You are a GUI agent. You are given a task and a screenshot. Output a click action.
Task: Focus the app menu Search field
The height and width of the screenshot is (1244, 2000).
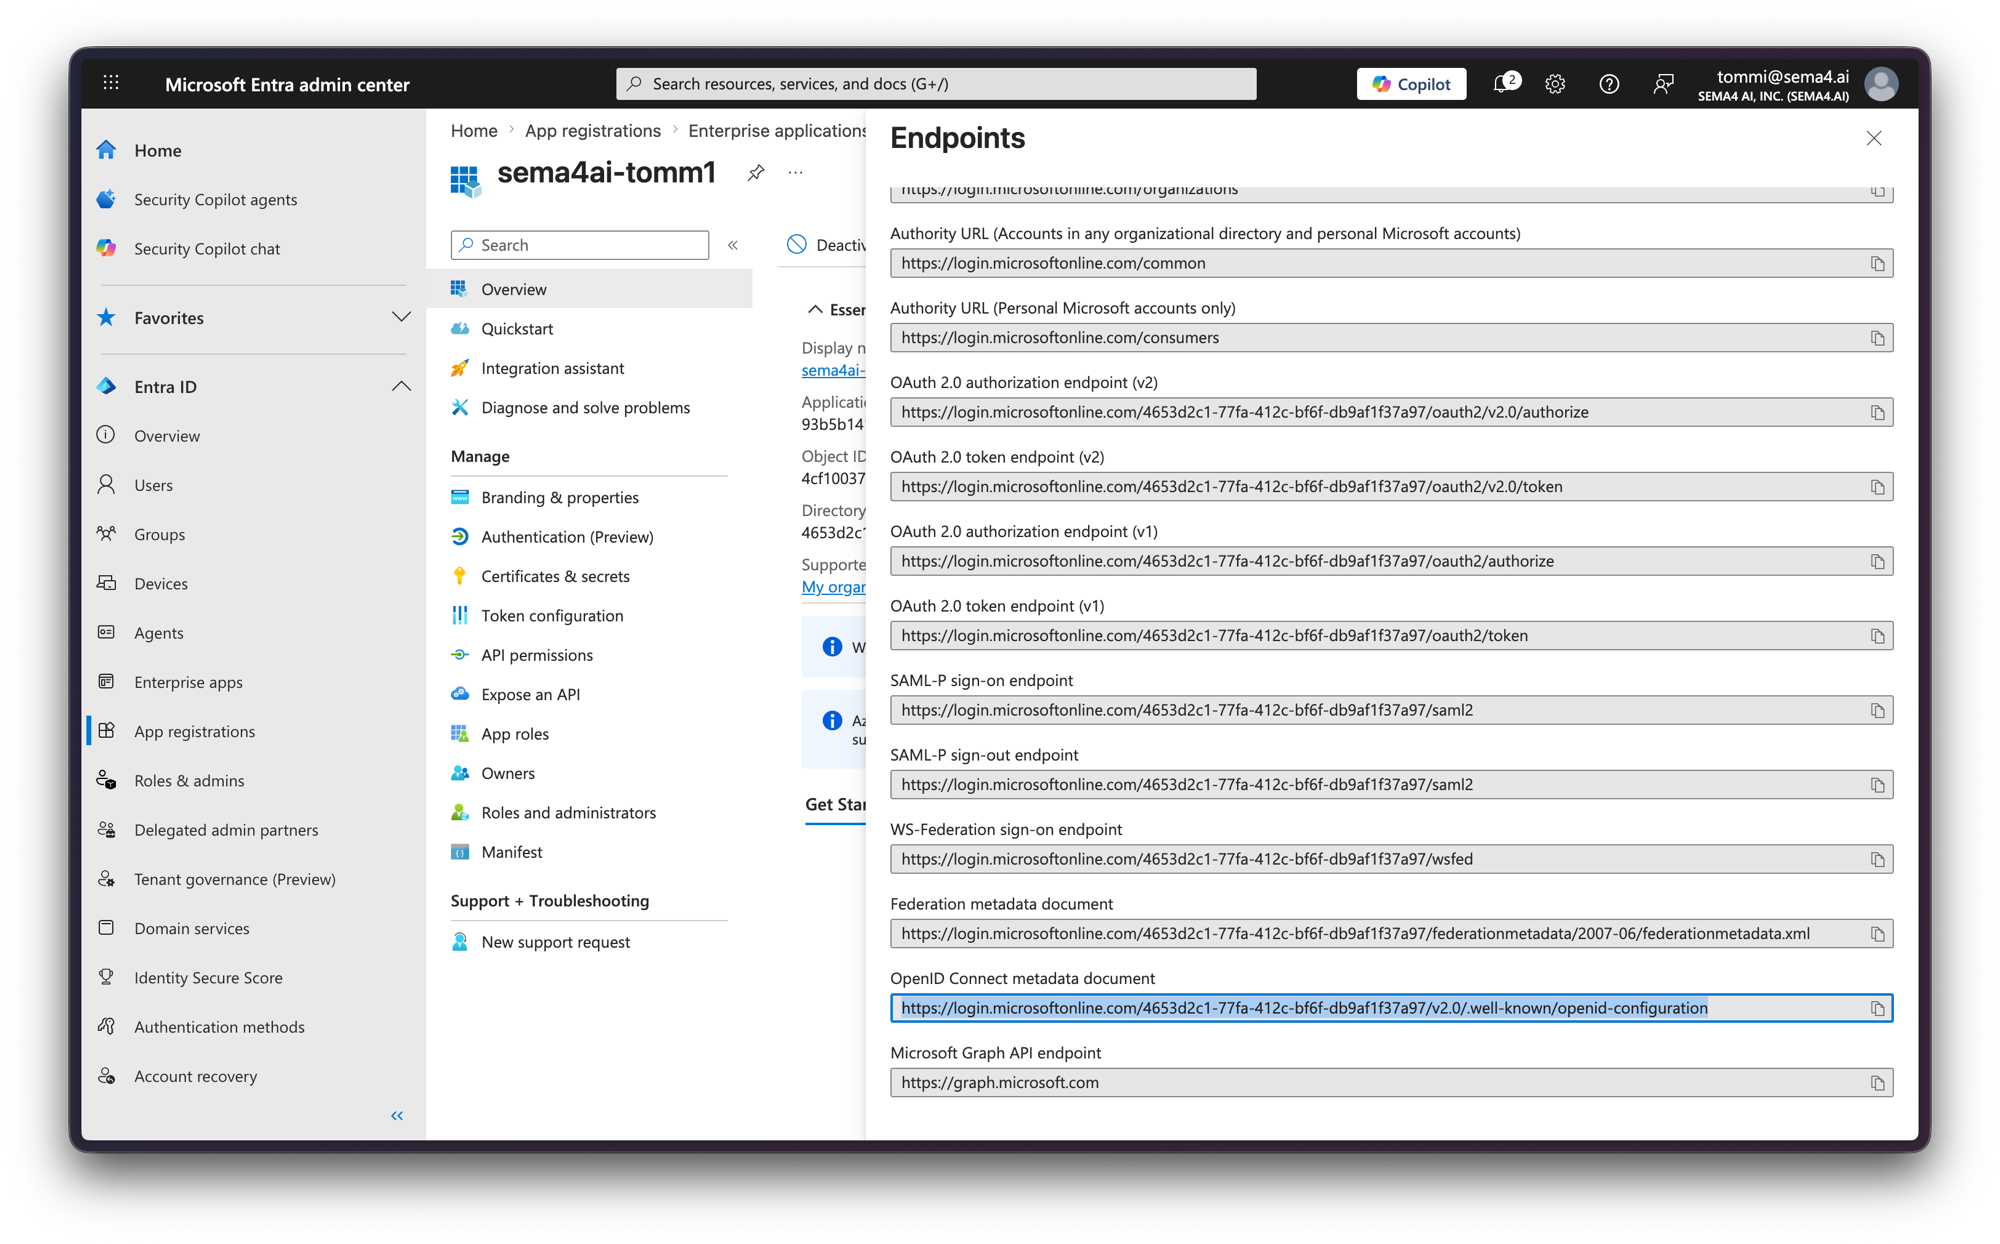tap(580, 245)
